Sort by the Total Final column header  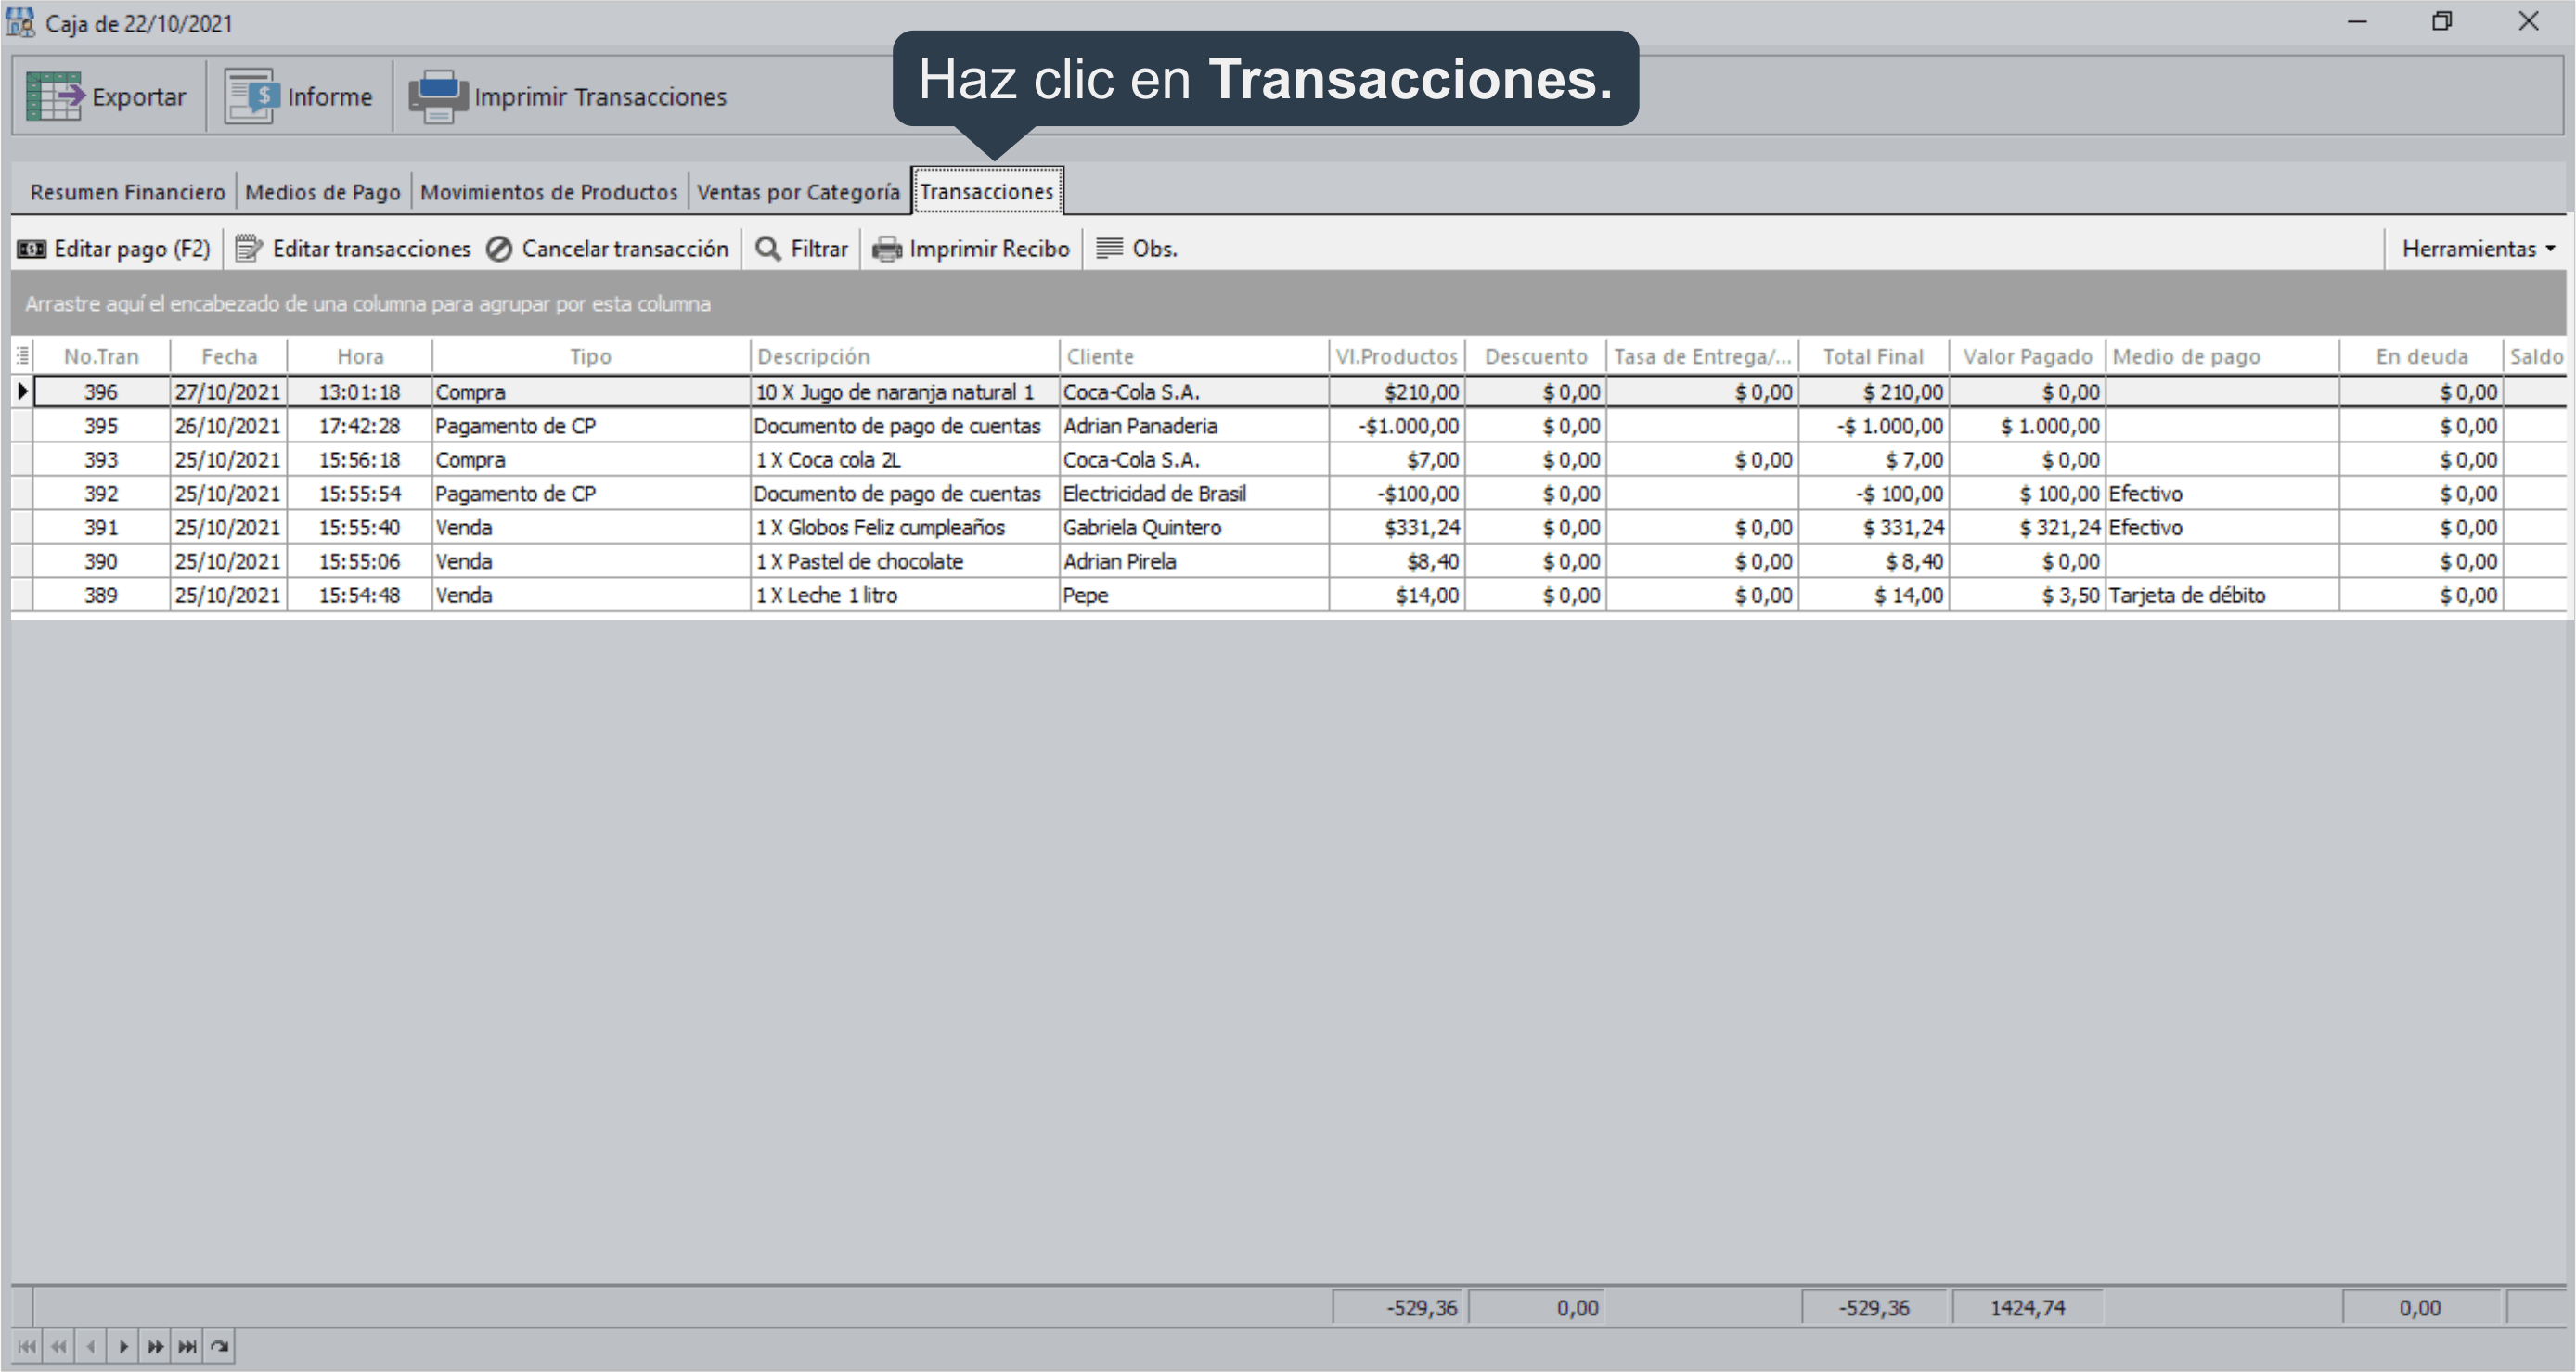1872,356
